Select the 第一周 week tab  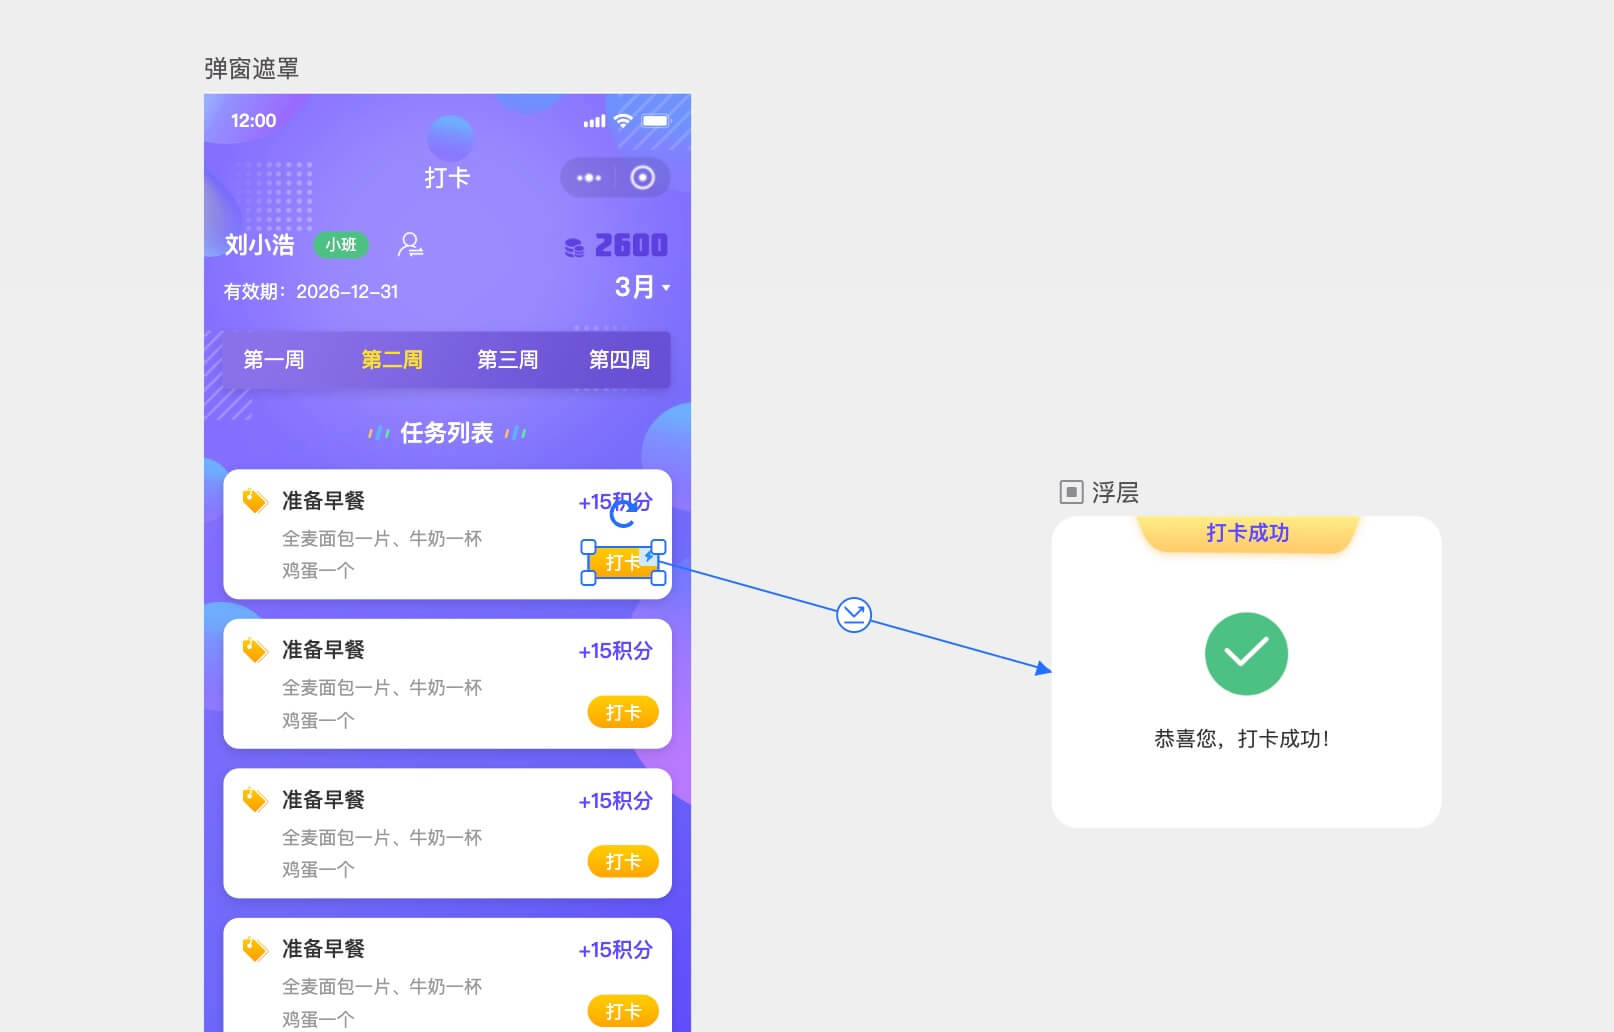click(274, 360)
